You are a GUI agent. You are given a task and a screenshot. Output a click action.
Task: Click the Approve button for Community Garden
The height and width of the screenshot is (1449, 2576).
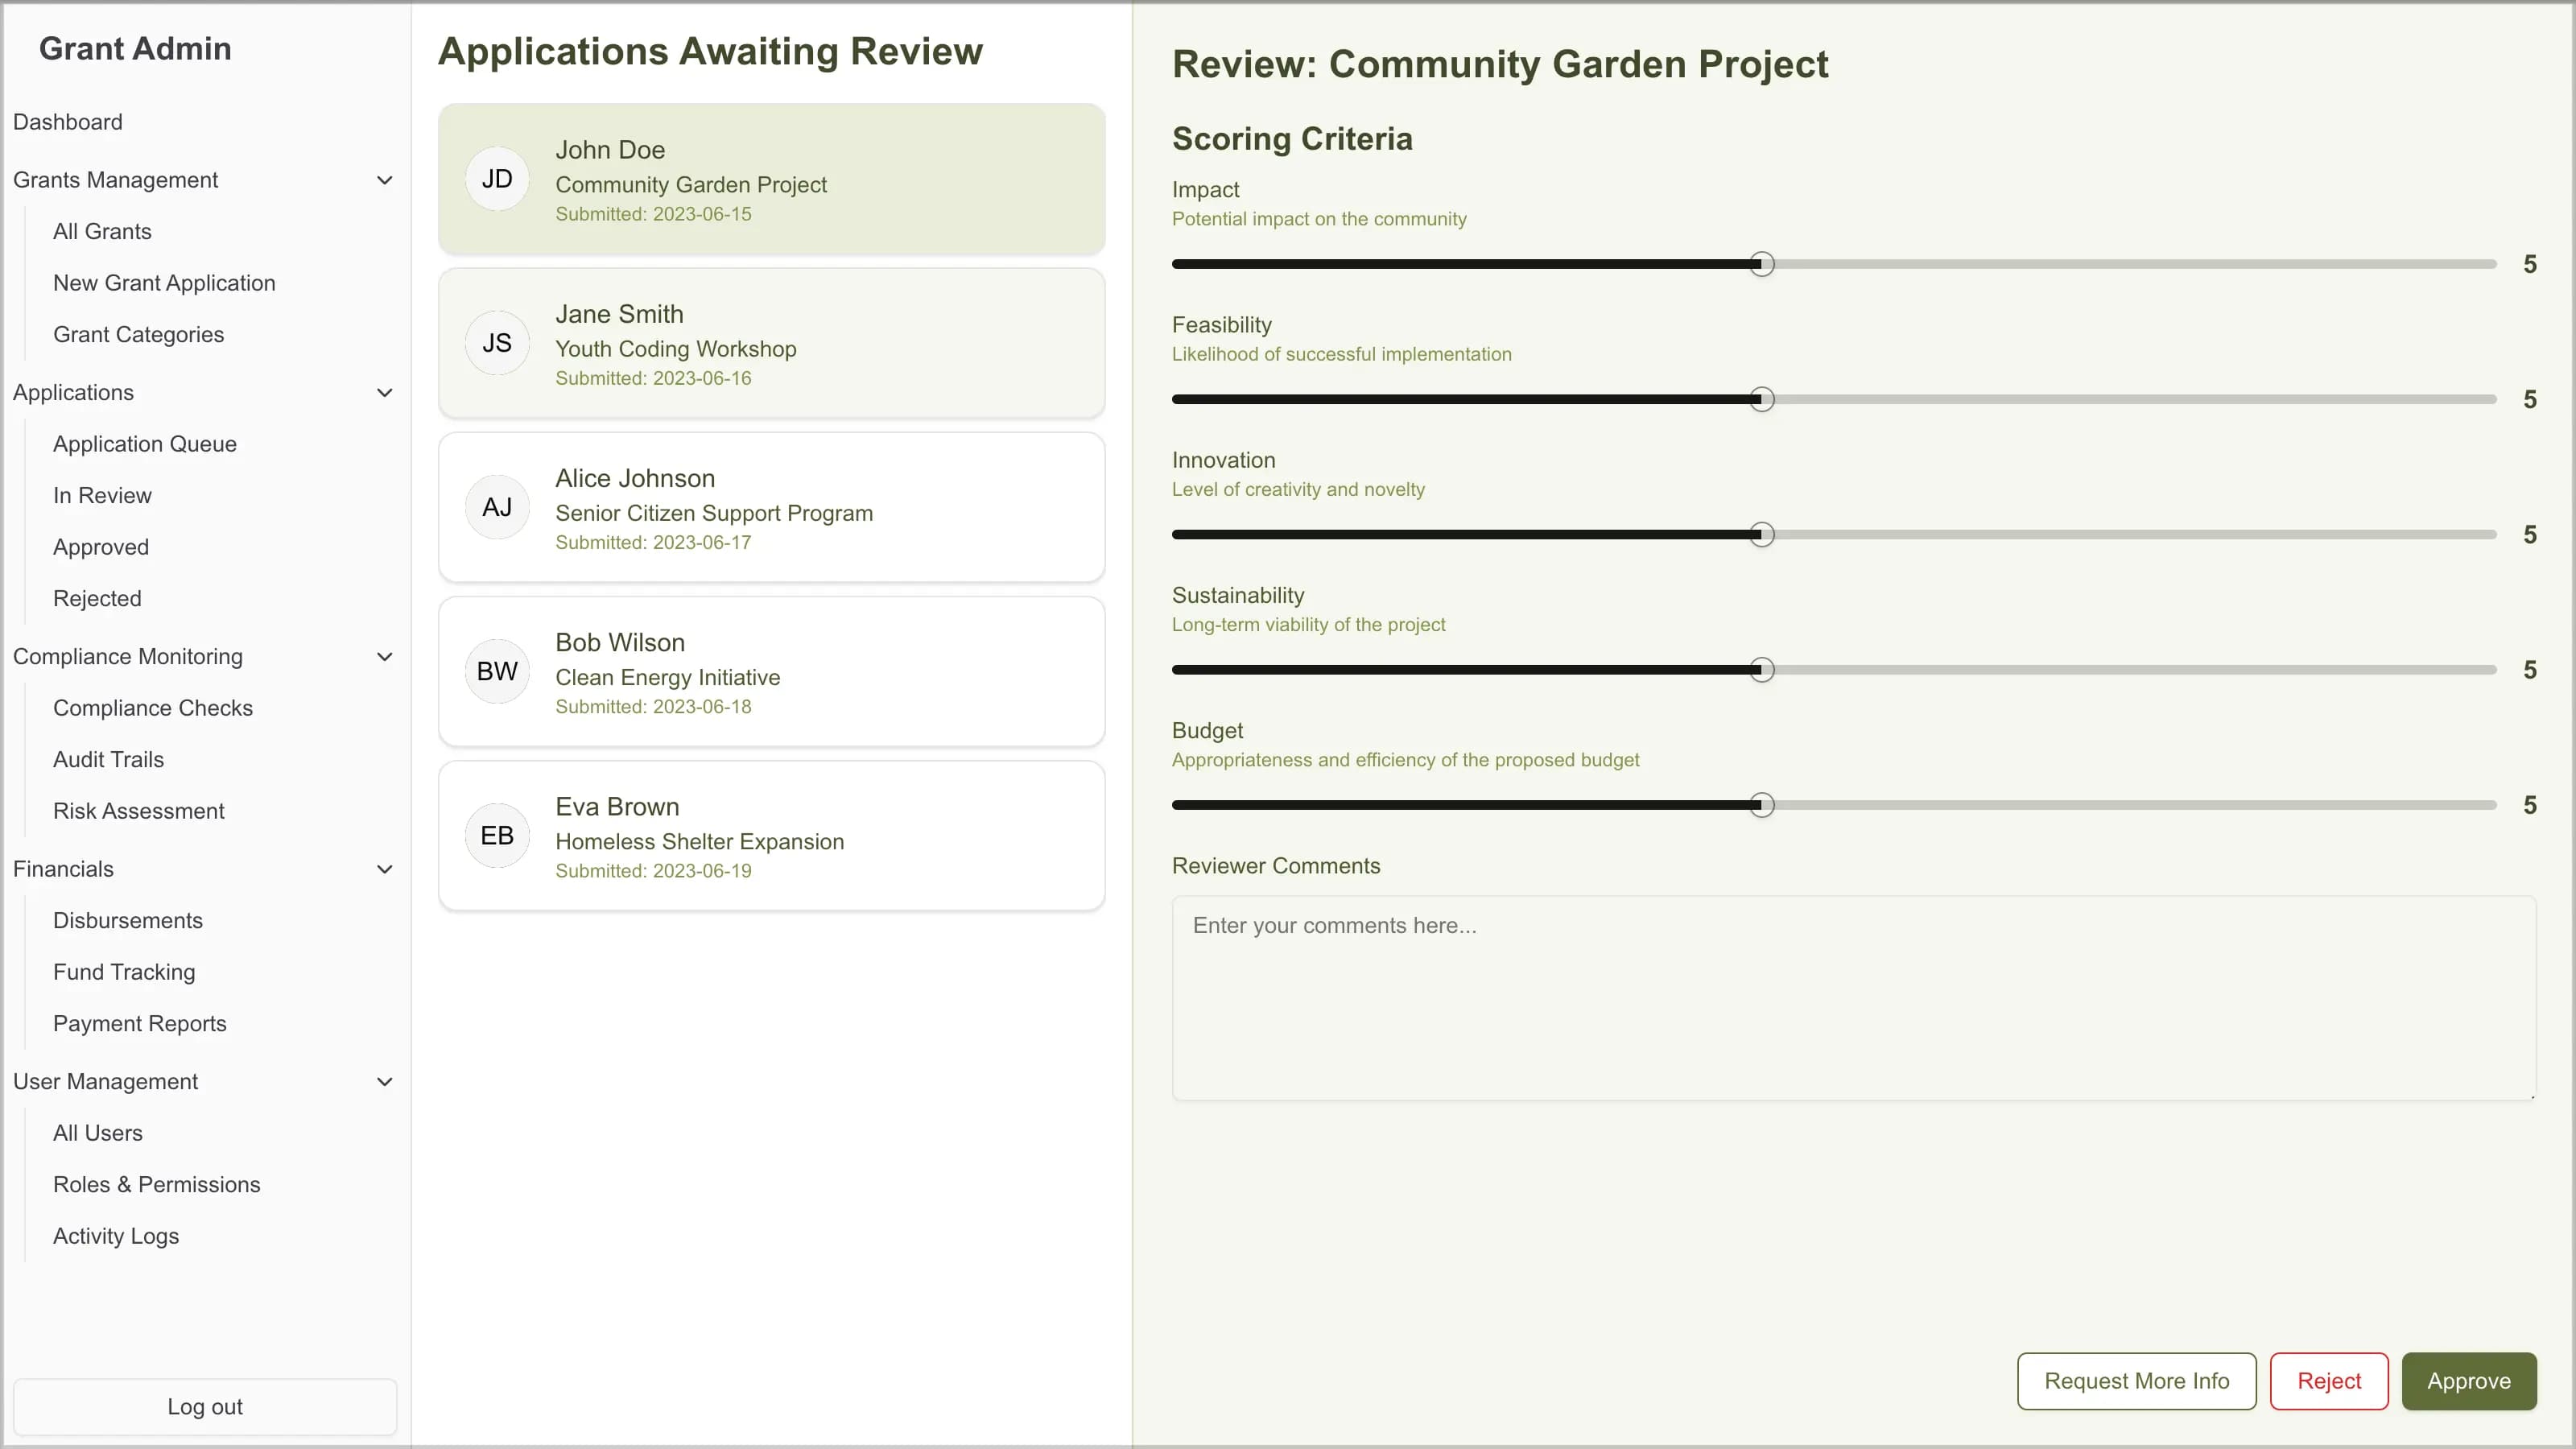2468,1380
